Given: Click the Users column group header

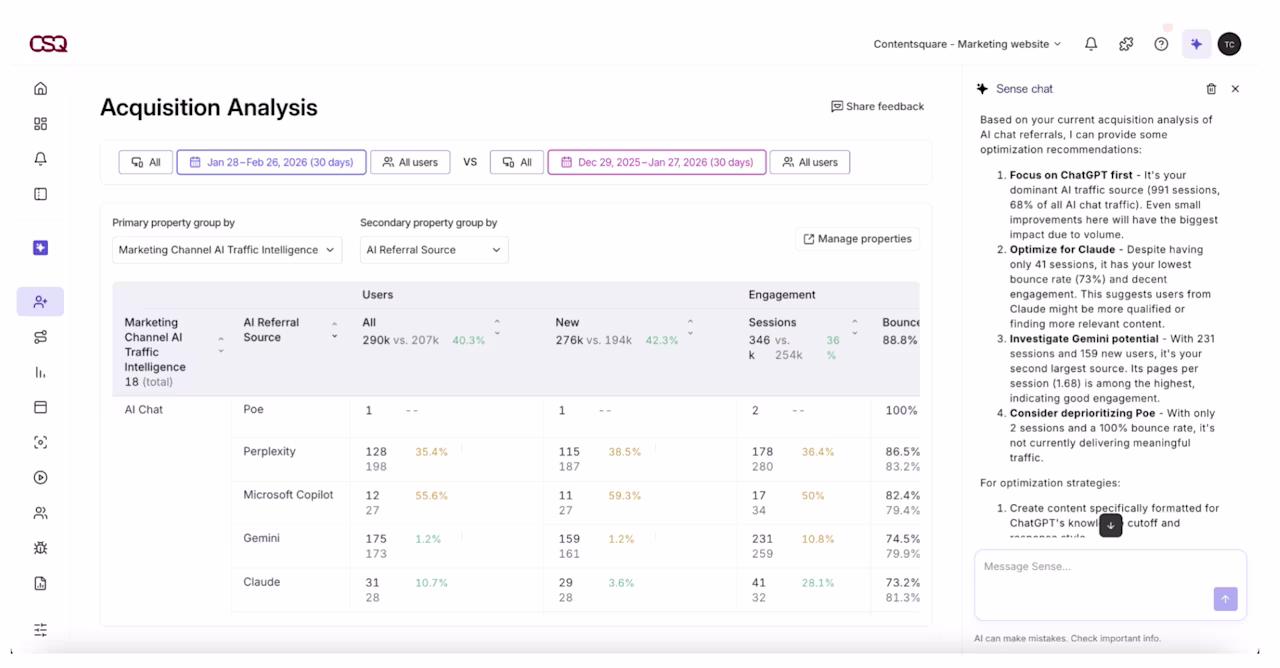Looking at the screenshot, I should [x=377, y=295].
